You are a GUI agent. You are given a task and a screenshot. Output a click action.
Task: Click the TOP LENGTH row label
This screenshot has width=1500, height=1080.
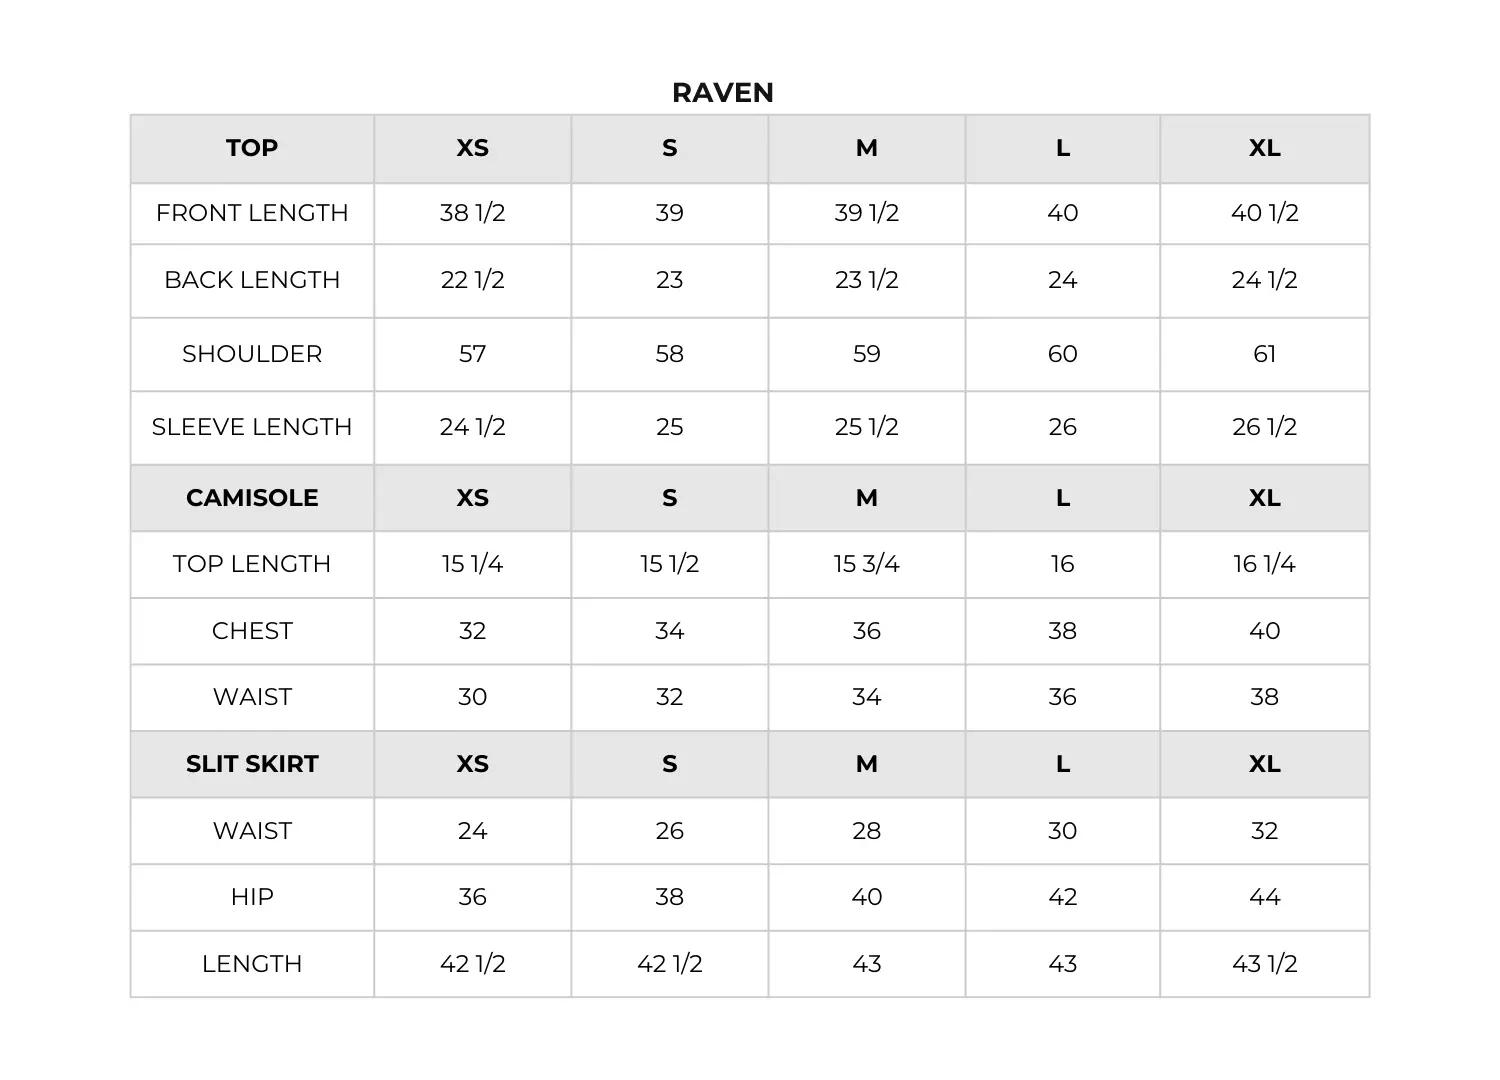click(252, 564)
